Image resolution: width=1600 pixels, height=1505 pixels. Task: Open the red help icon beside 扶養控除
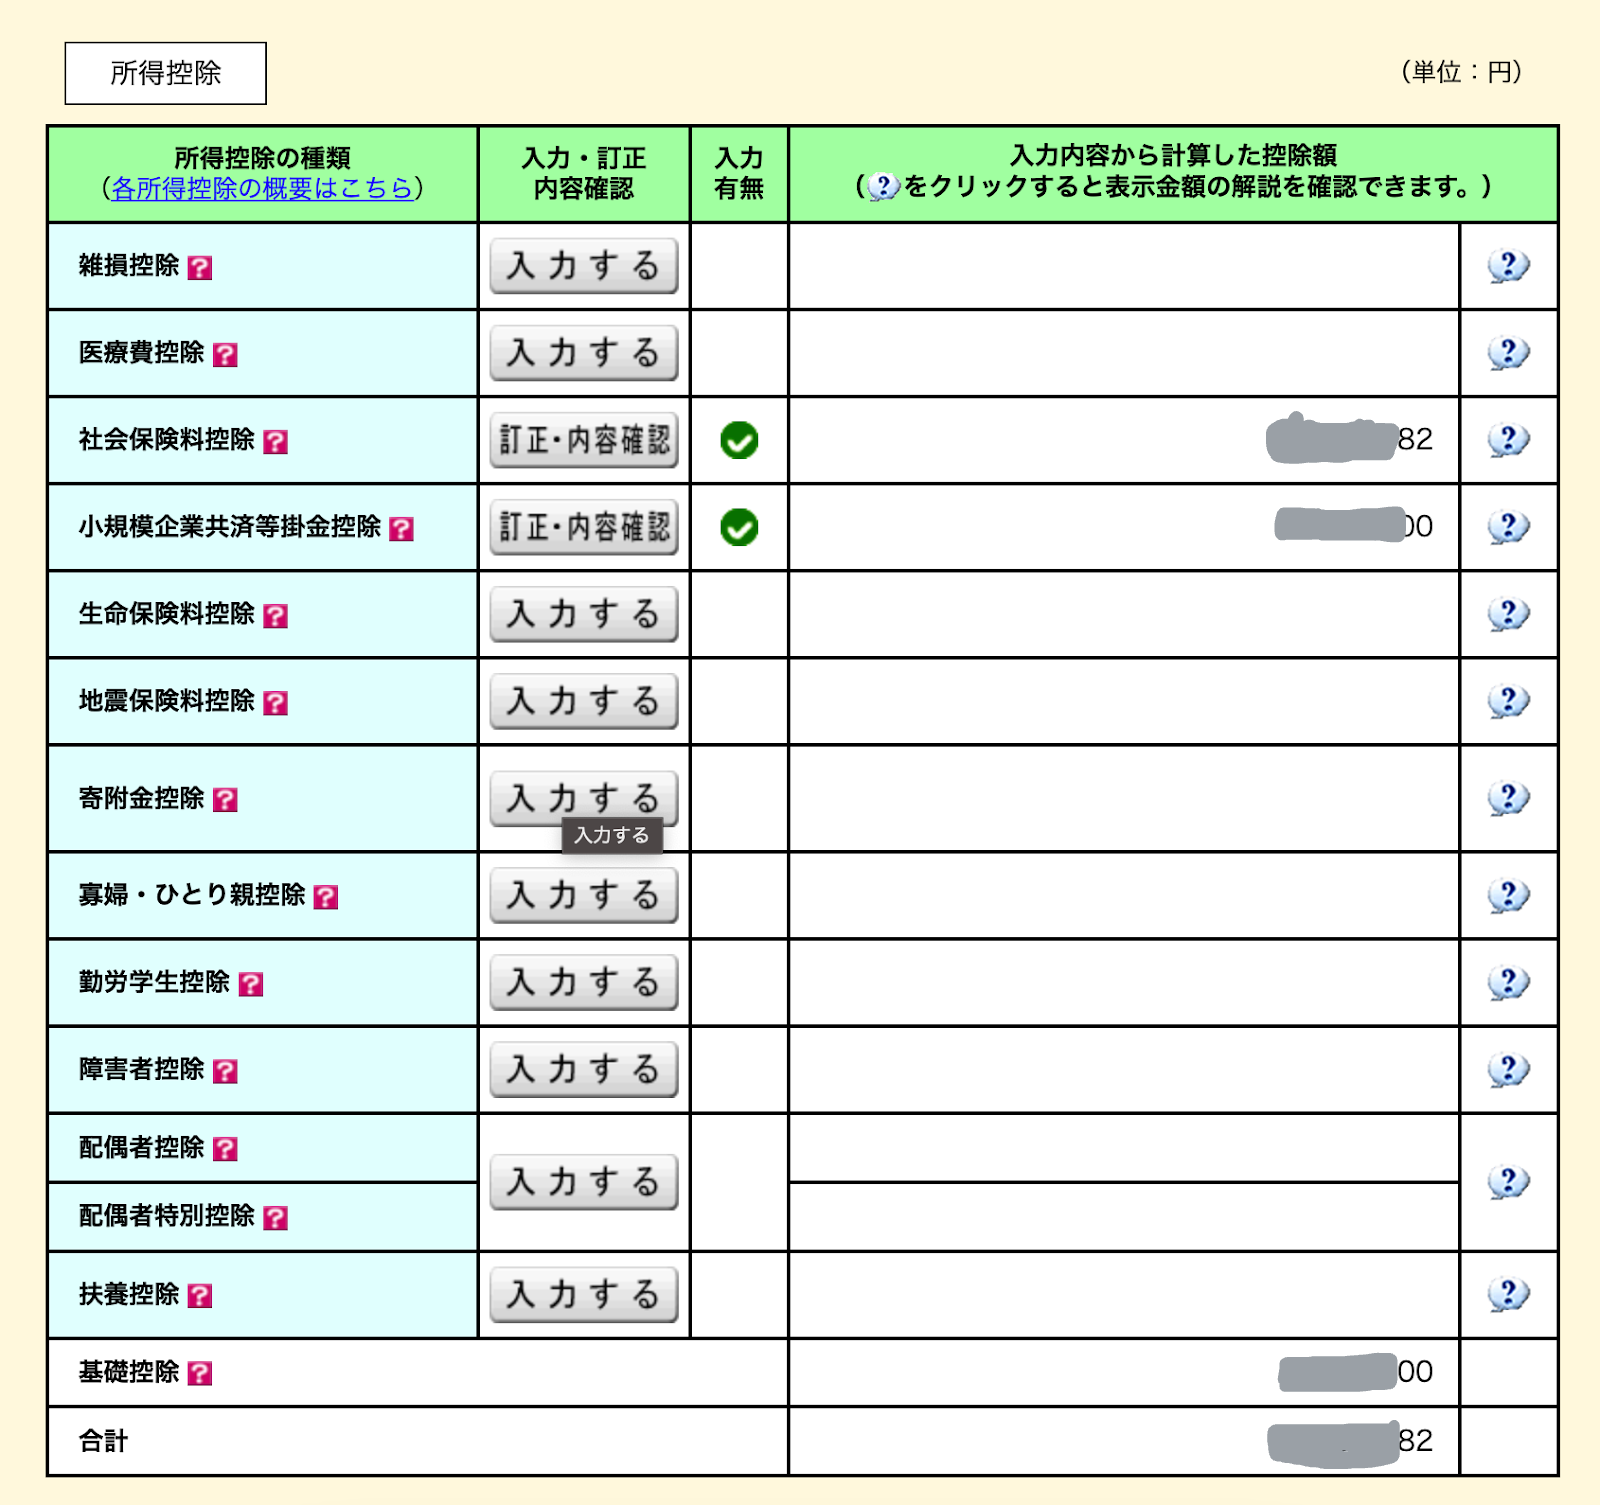pos(200,1296)
